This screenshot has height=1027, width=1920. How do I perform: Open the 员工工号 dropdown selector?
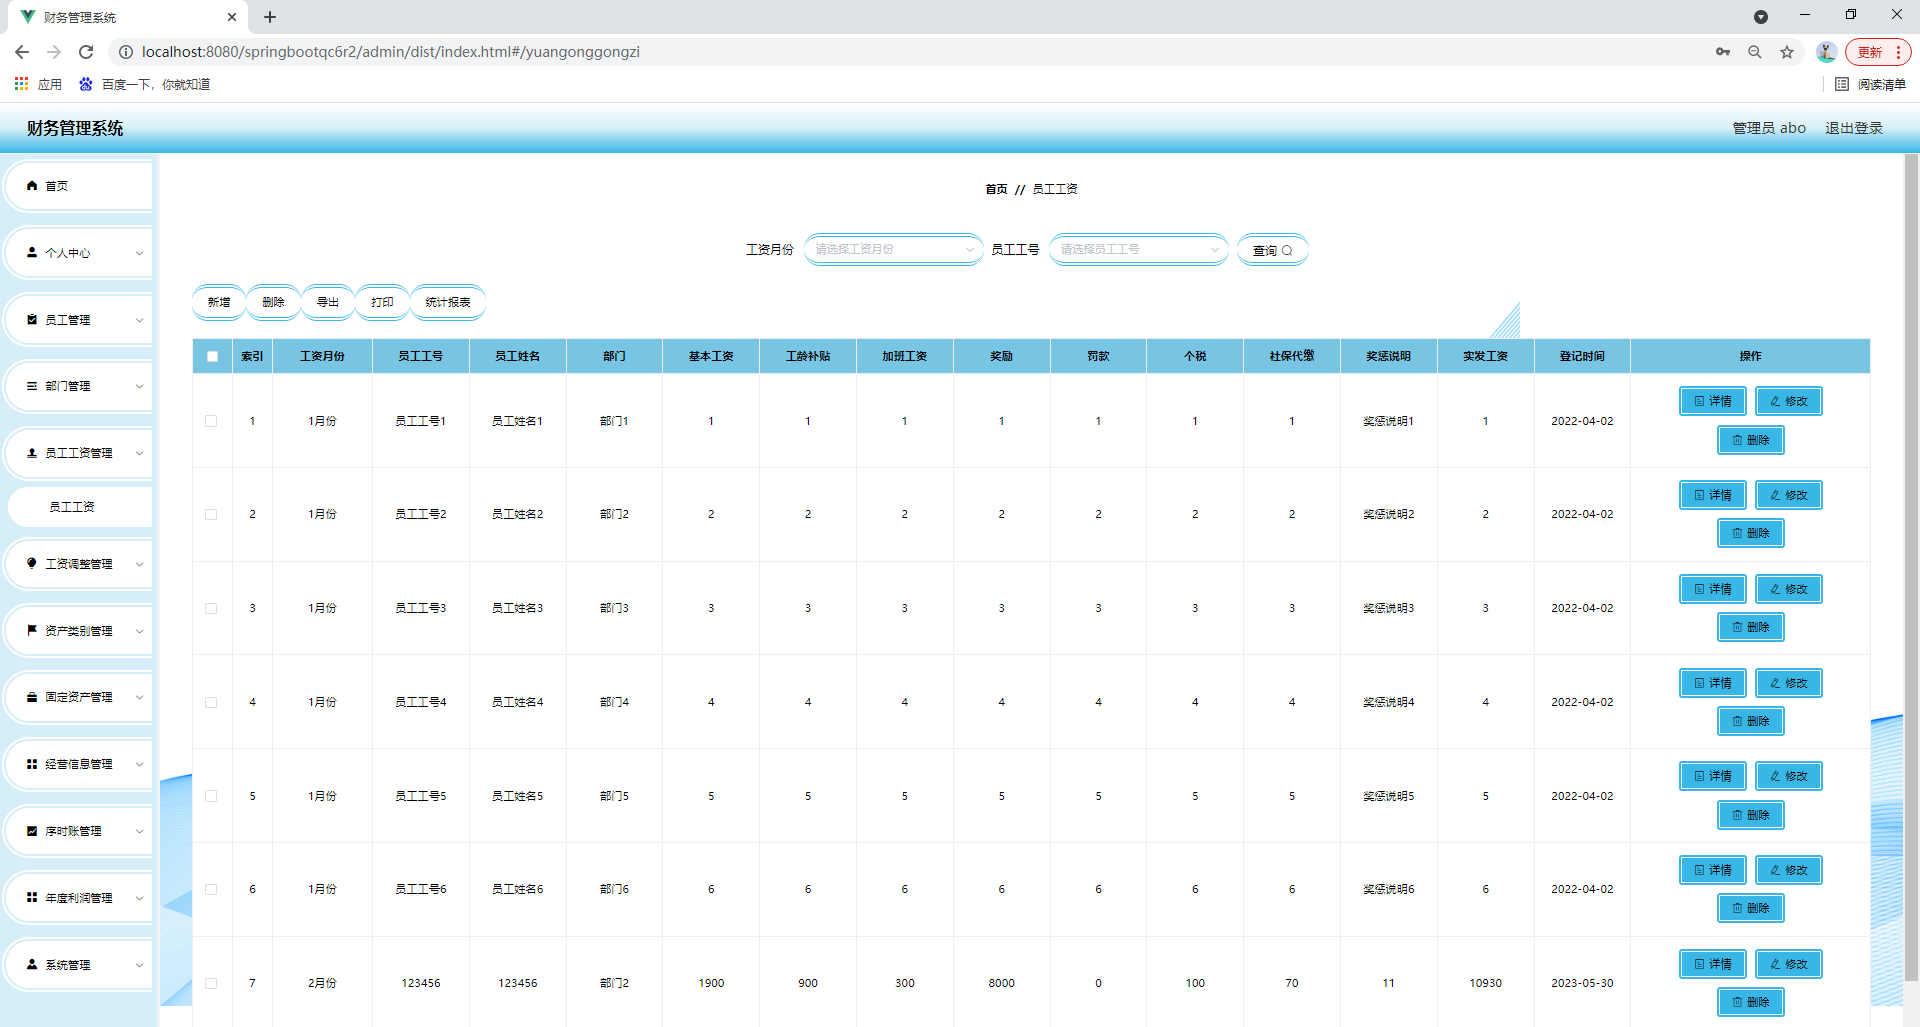[1138, 249]
